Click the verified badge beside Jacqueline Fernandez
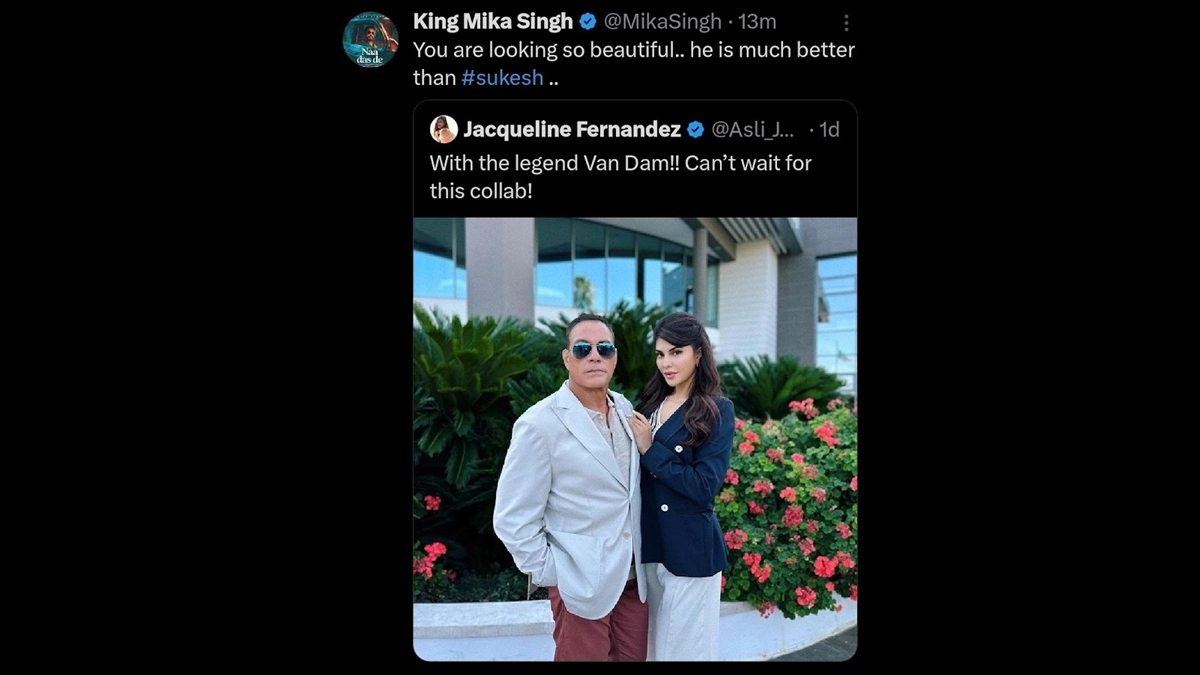 coord(695,129)
